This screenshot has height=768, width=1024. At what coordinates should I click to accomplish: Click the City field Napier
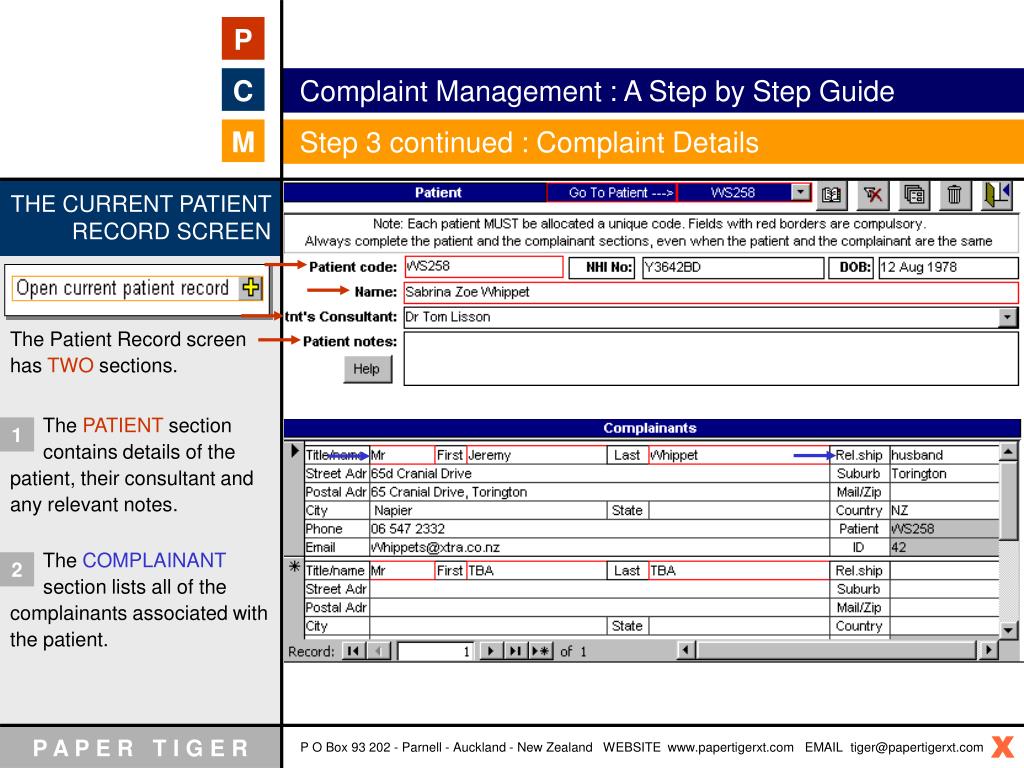[x=488, y=510]
